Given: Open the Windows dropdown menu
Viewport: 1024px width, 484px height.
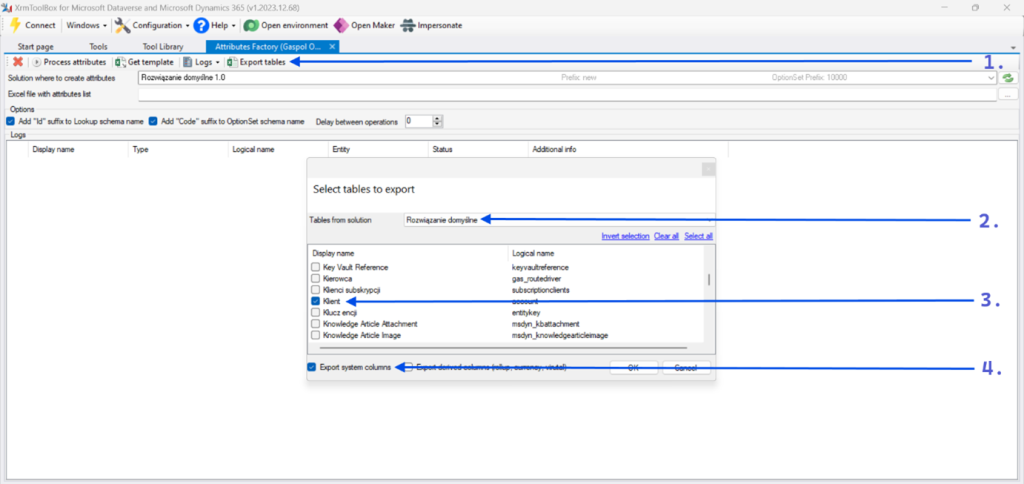Looking at the screenshot, I should pyautogui.click(x=86, y=25).
